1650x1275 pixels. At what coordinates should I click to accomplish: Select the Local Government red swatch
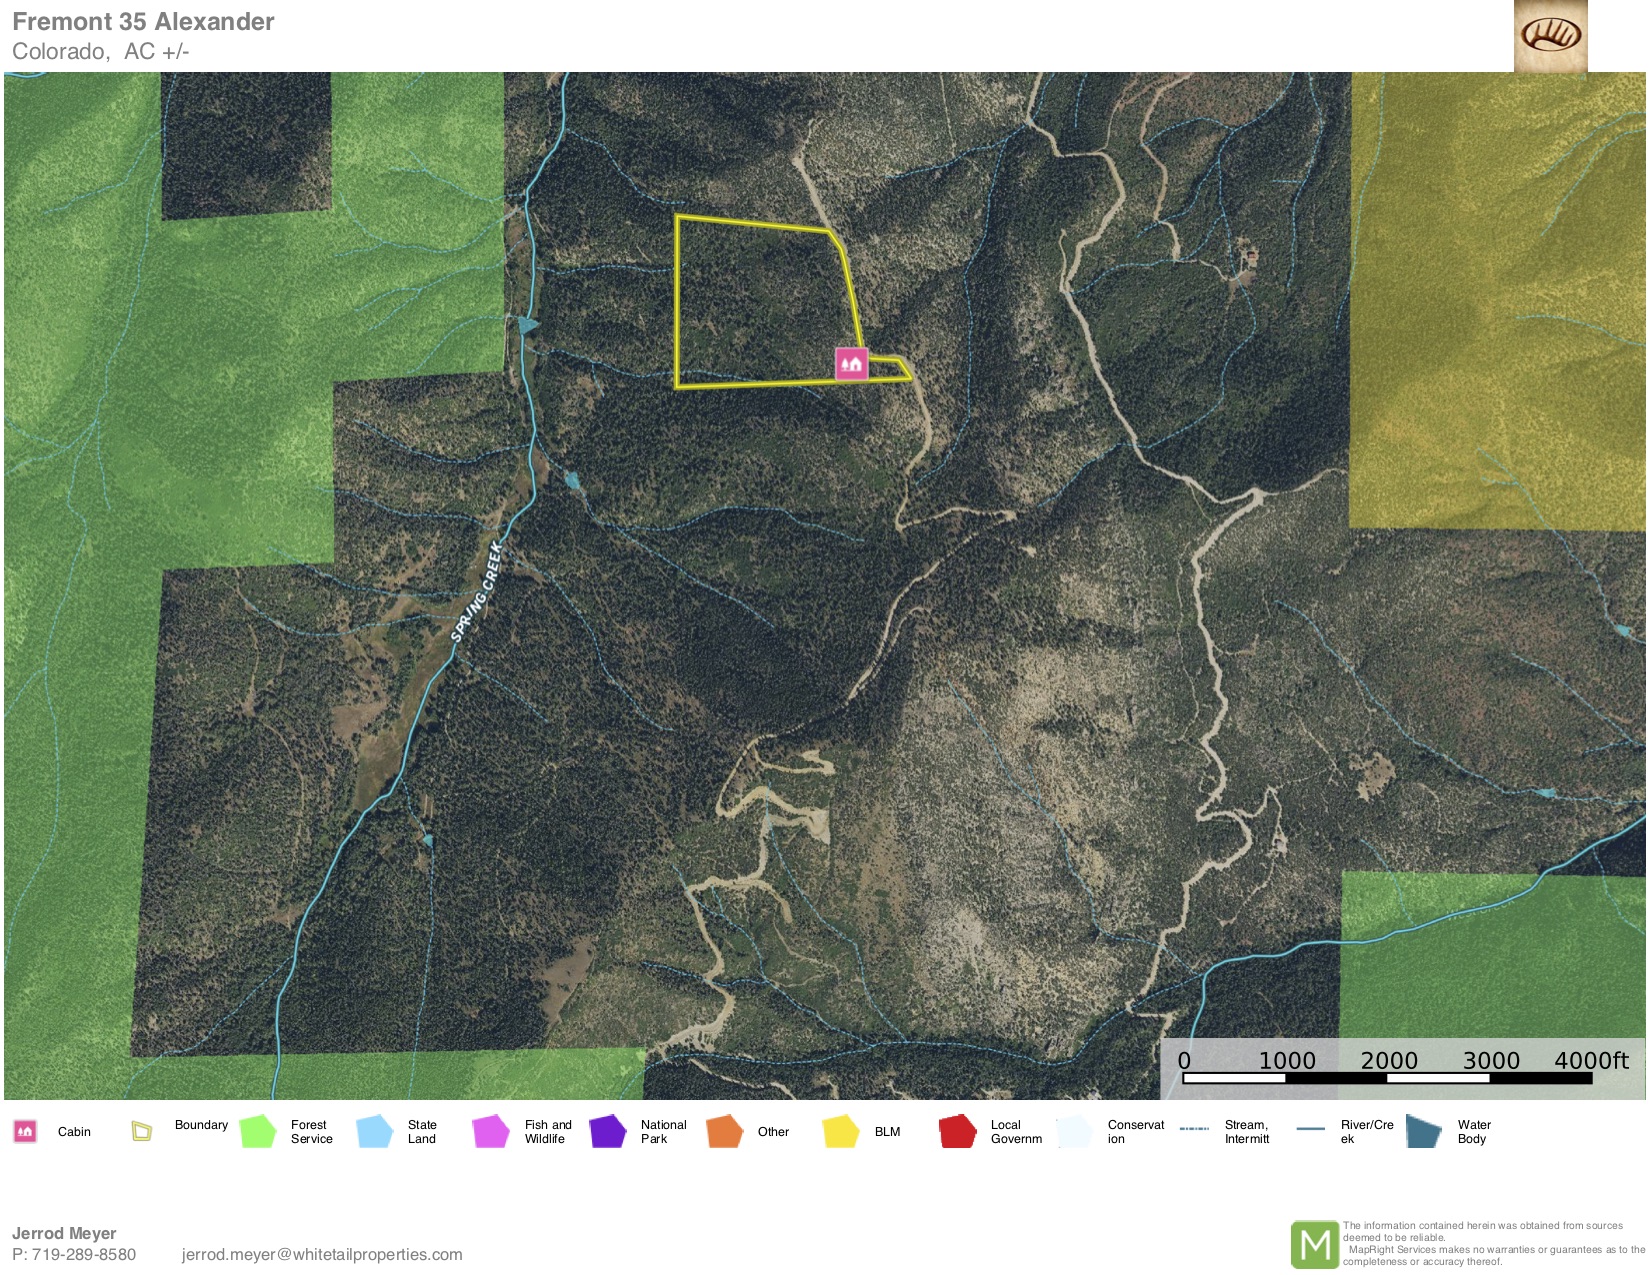click(957, 1132)
